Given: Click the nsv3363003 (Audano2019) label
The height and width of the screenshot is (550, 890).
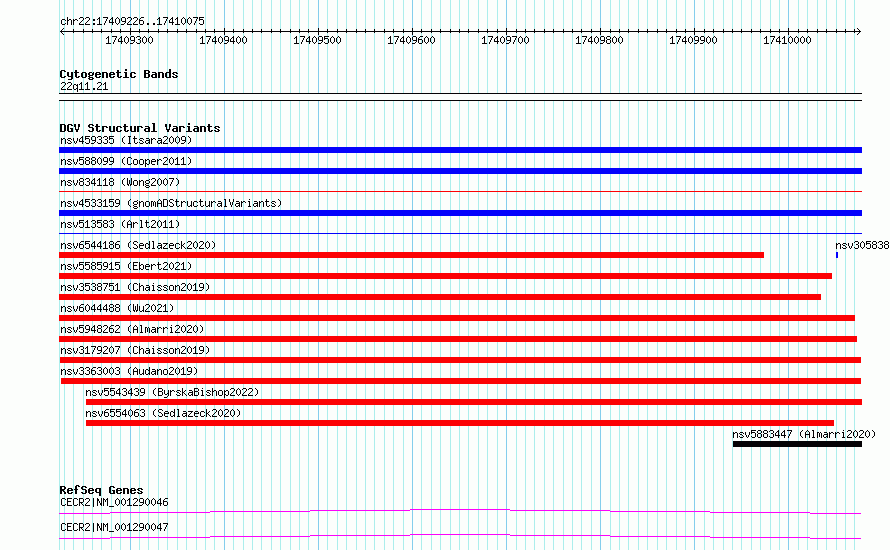Looking at the screenshot, I should [129, 371].
